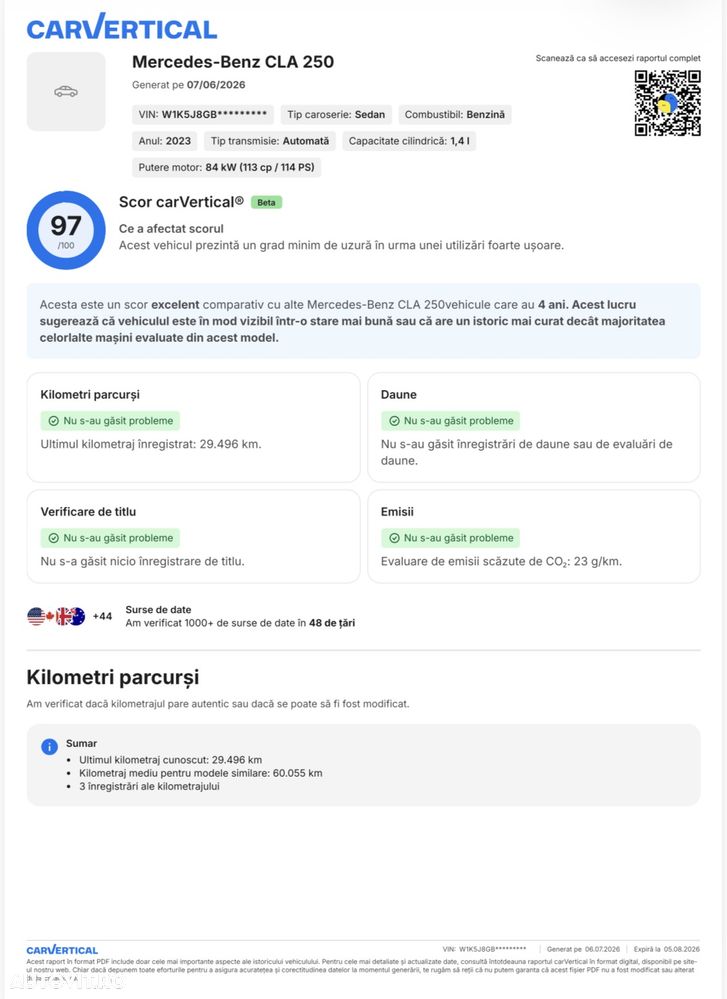Click the carVertical logo at top
The height and width of the screenshot is (999, 727).
(122, 27)
